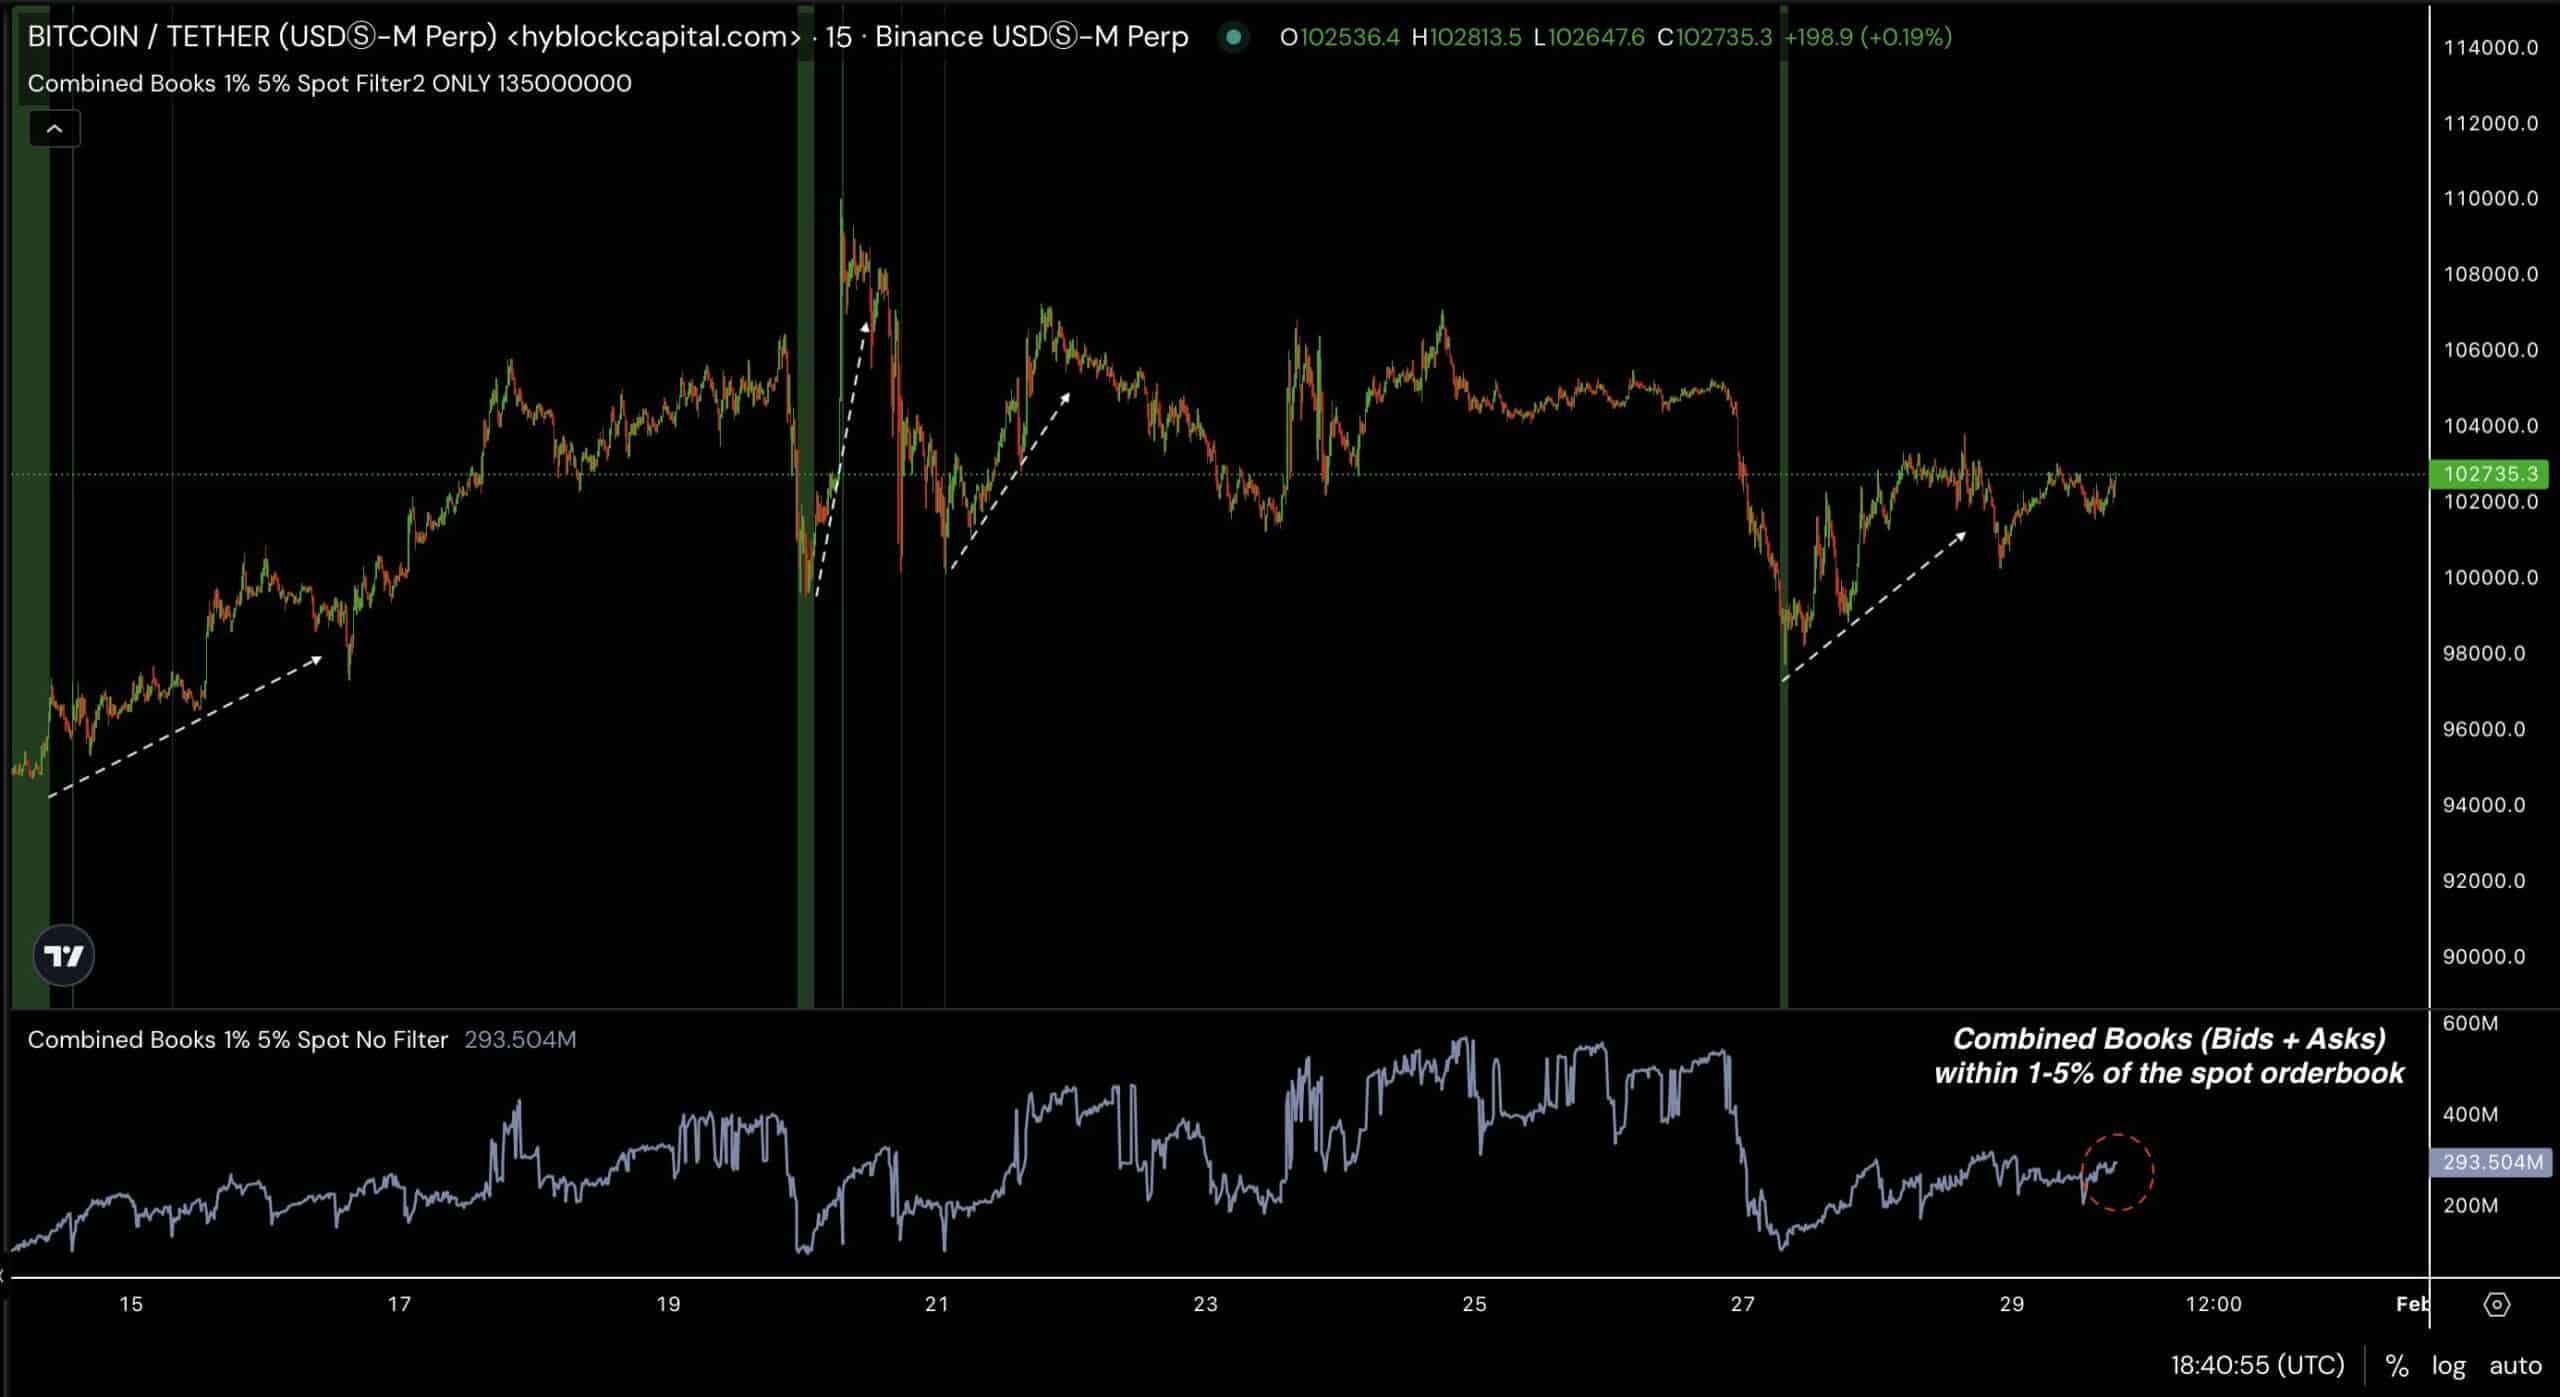This screenshot has width=2560, height=1397.
Task: Toggle log scale mode
Action: 2448,1365
